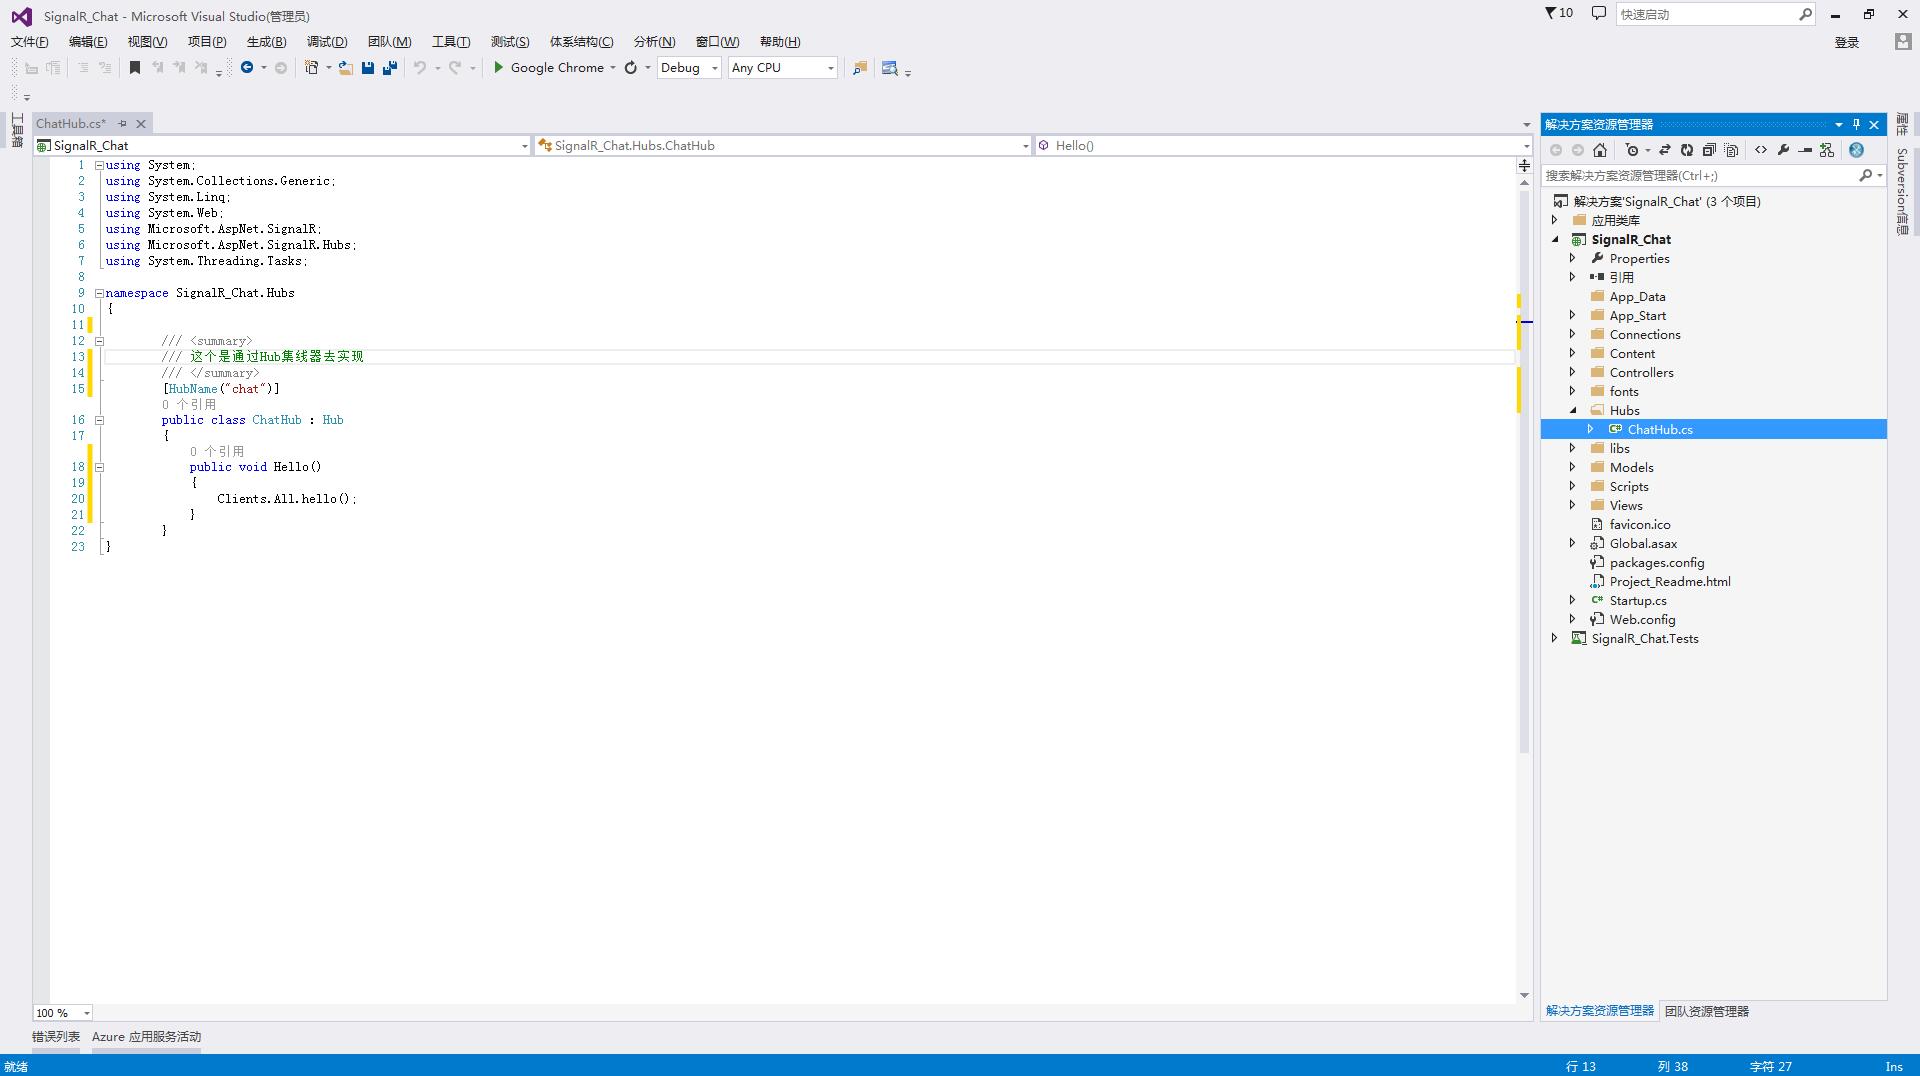Collapse the using directives outline block
The image size is (1920, 1076).
point(99,165)
